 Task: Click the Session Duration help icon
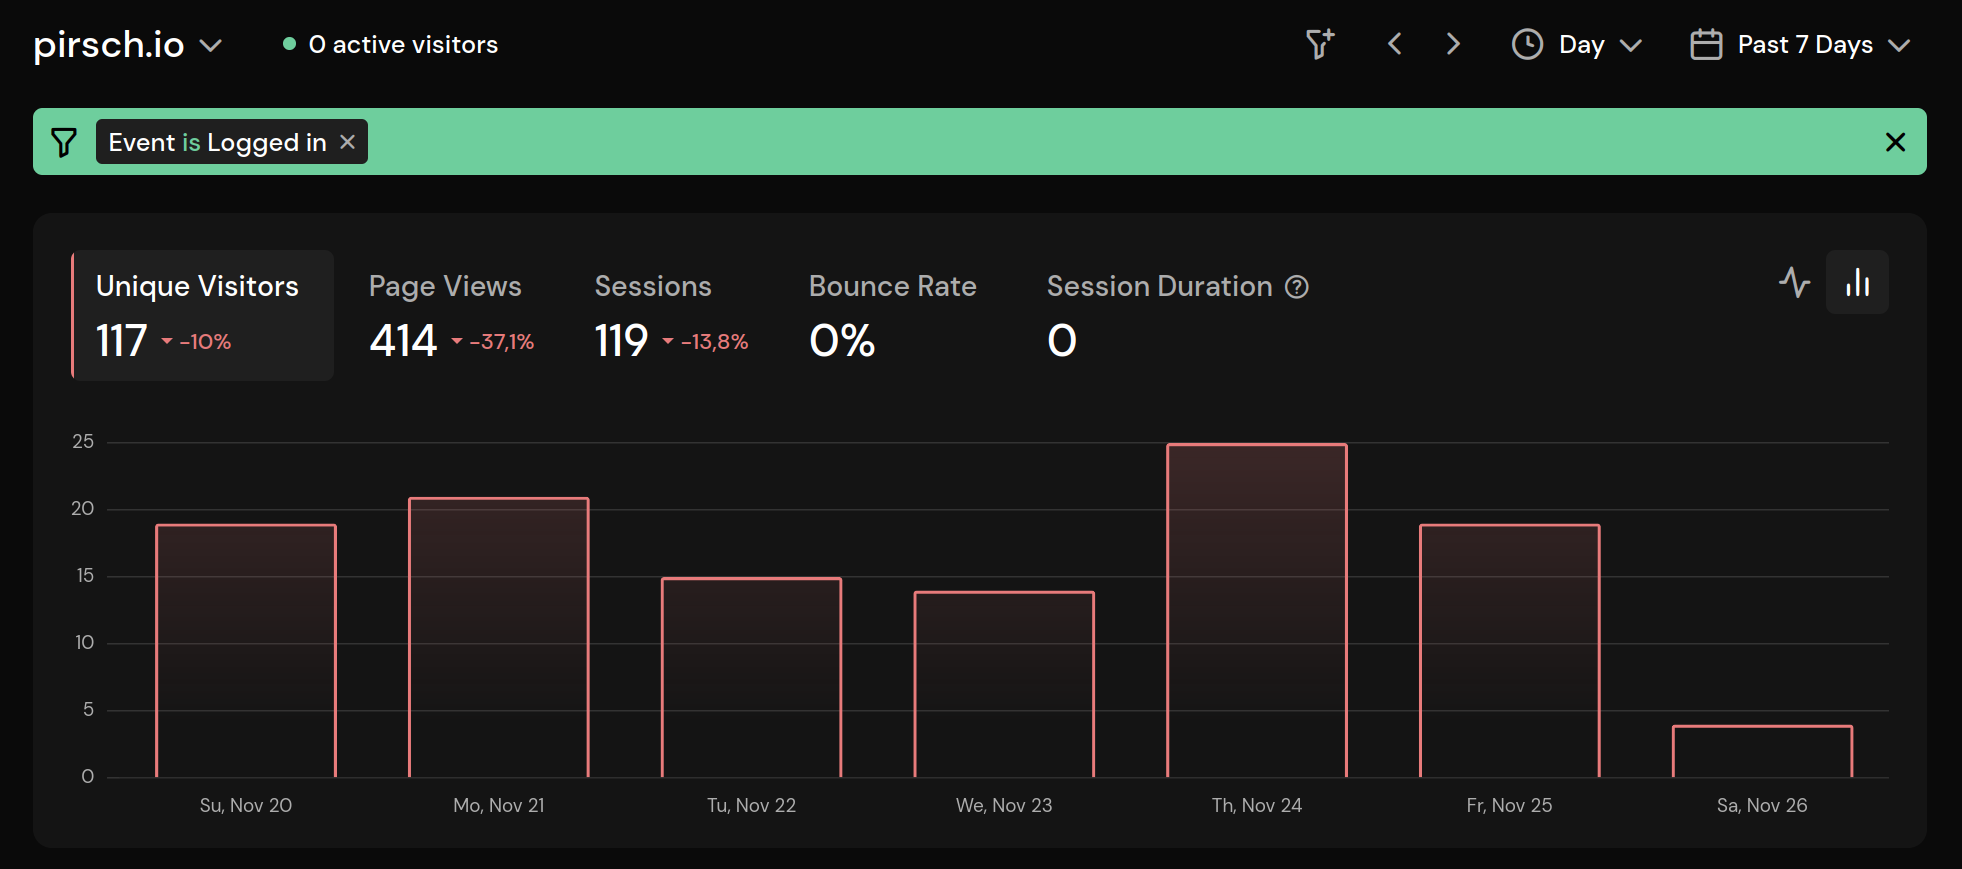[1297, 287]
